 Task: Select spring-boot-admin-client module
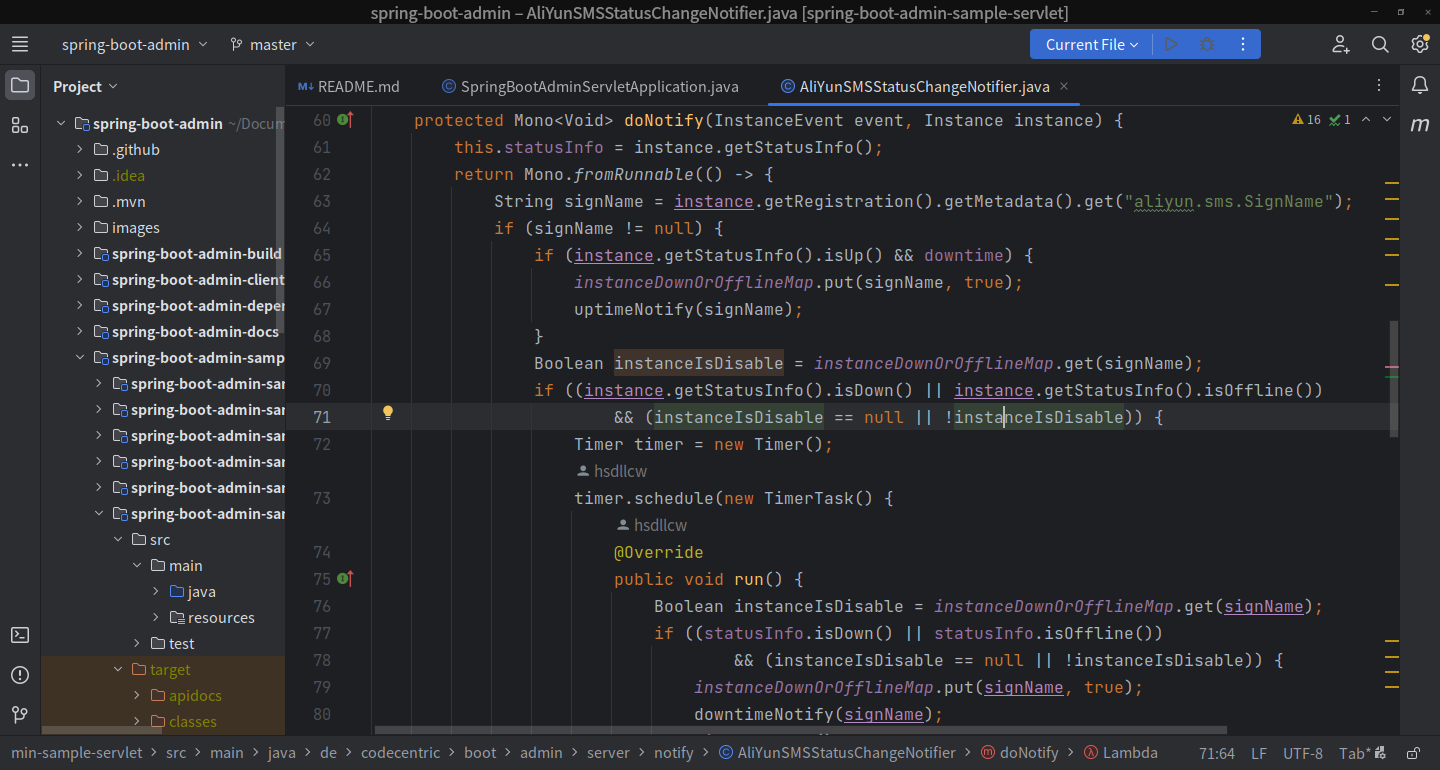(x=198, y=280)
